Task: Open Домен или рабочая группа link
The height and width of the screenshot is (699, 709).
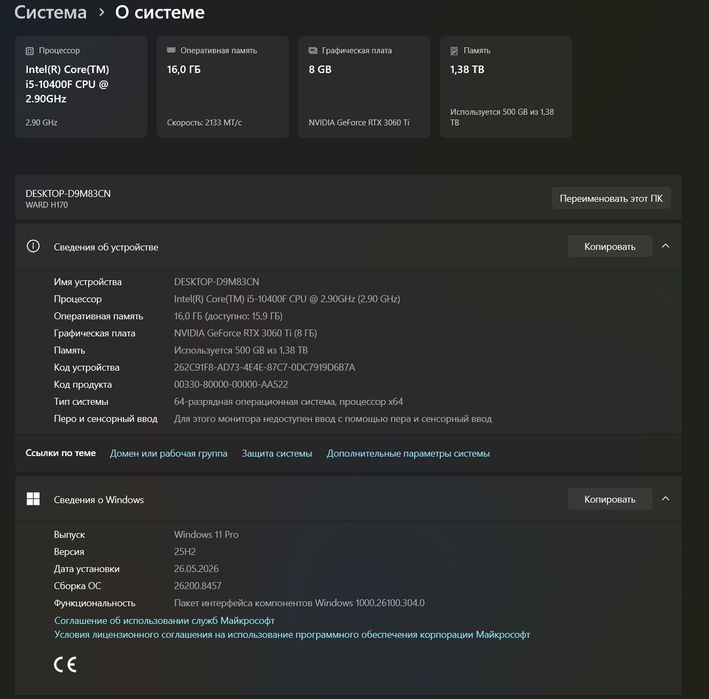Action: pyautogui.click(x=168, y=453)
